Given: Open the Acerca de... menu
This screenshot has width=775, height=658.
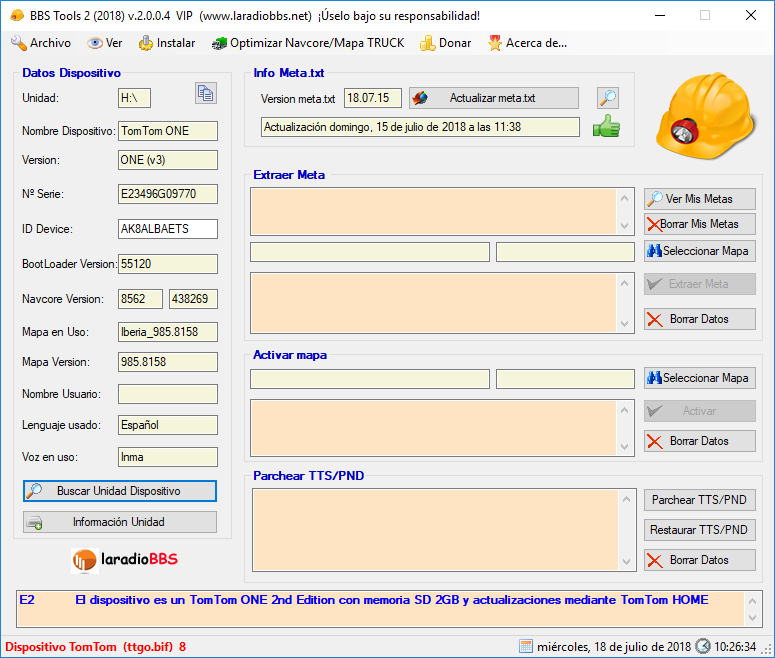Looking at the screenshot, I should (x=527, y=43).
